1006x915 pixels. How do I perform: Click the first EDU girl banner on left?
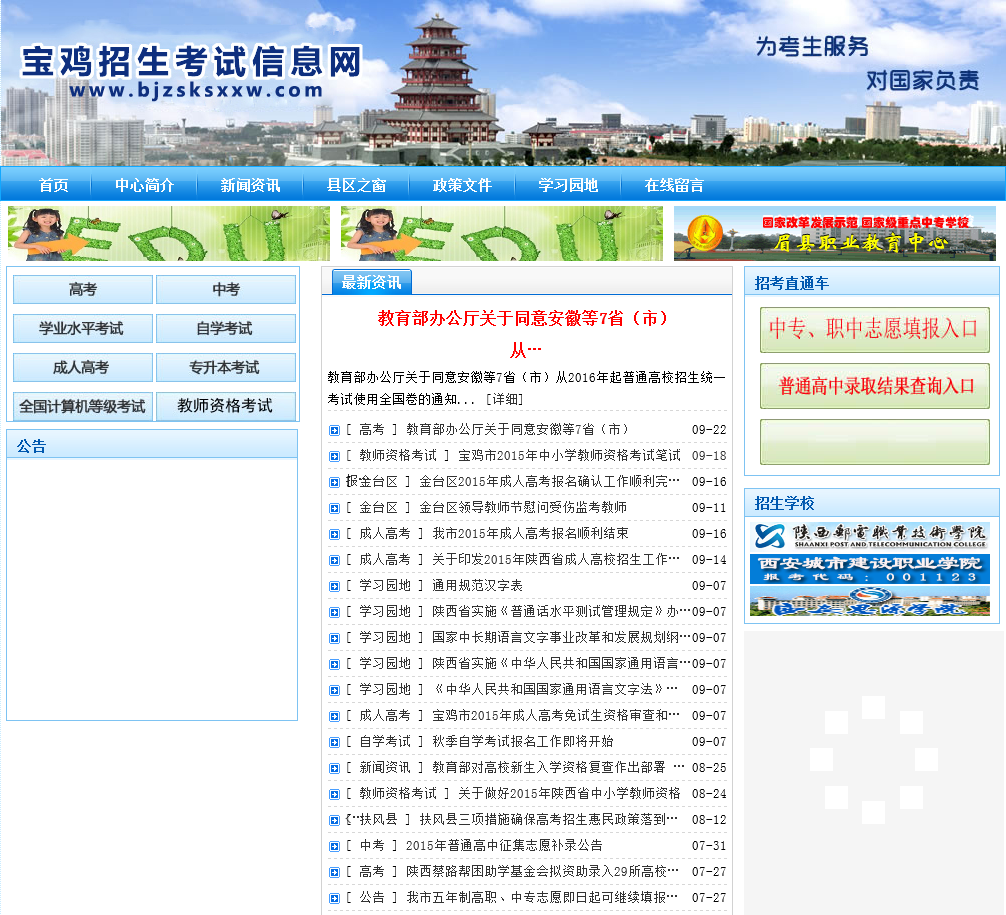point(169,234)
